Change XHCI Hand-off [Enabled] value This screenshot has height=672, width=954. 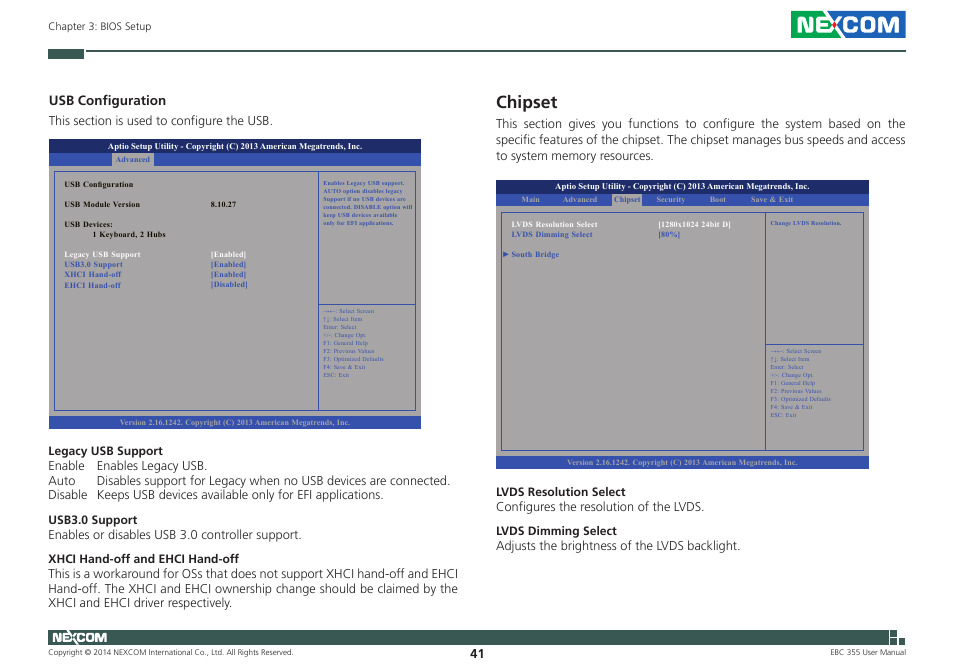228,274
